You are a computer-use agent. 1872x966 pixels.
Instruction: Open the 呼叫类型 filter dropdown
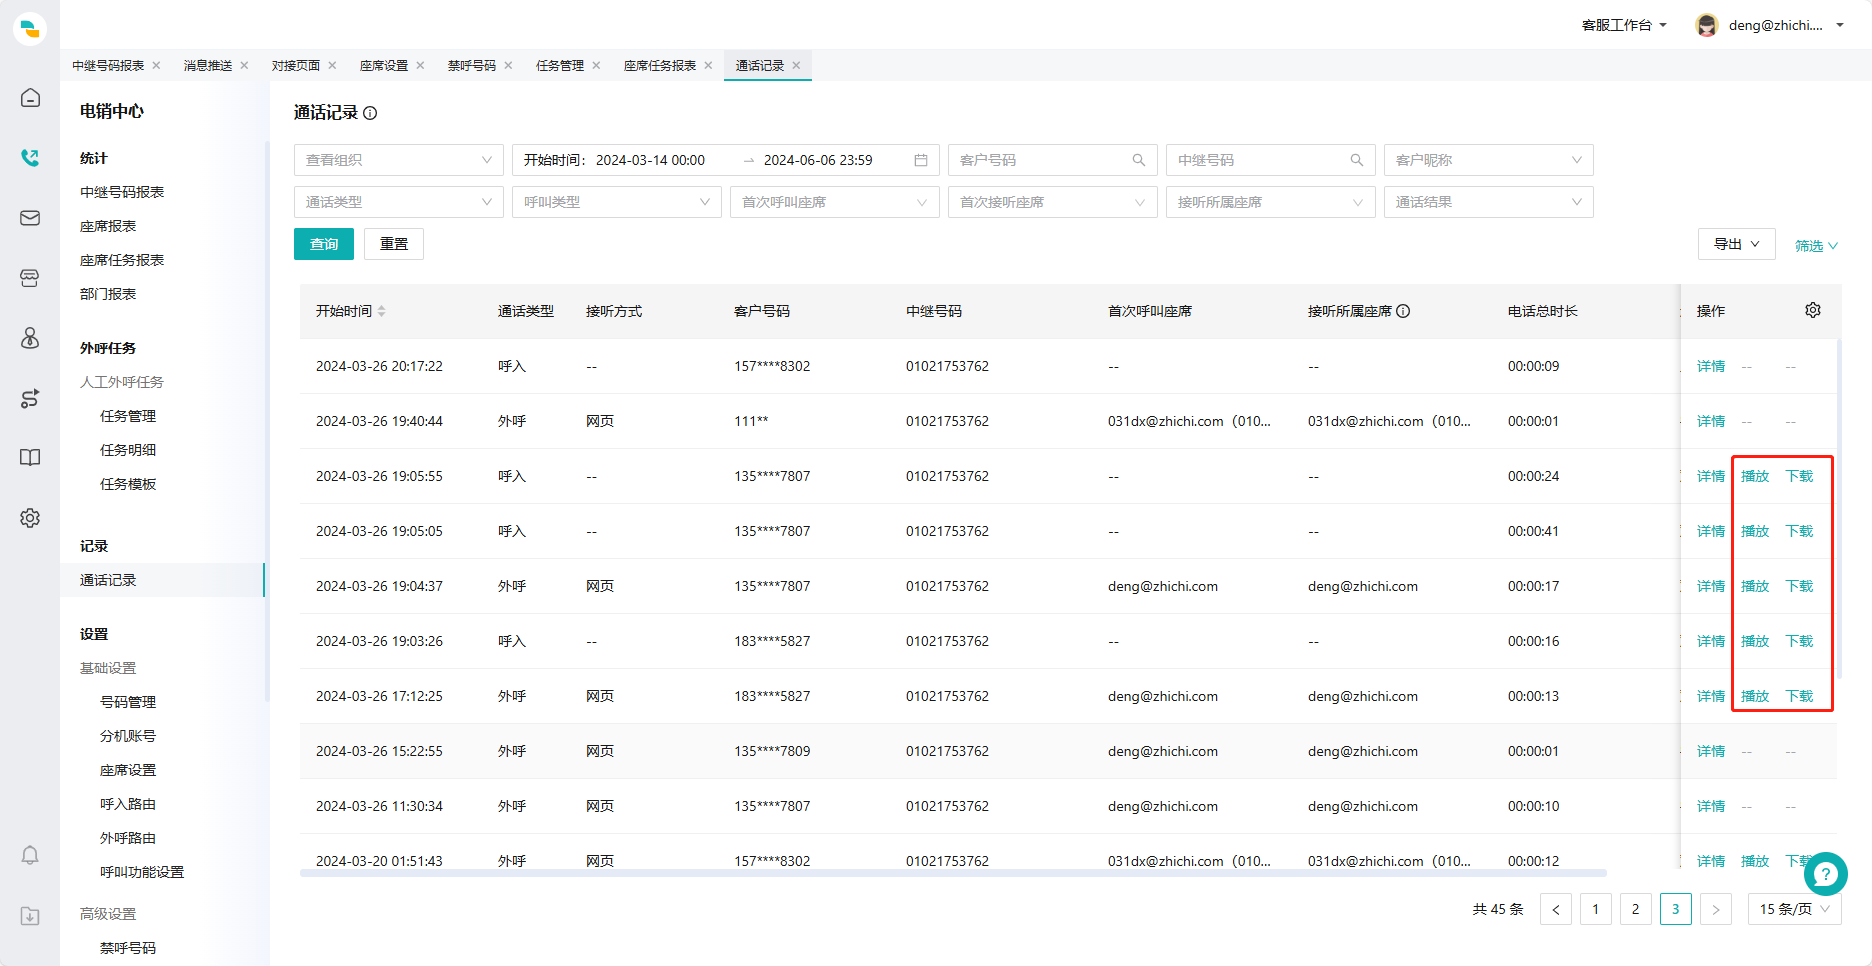point(617,202)
